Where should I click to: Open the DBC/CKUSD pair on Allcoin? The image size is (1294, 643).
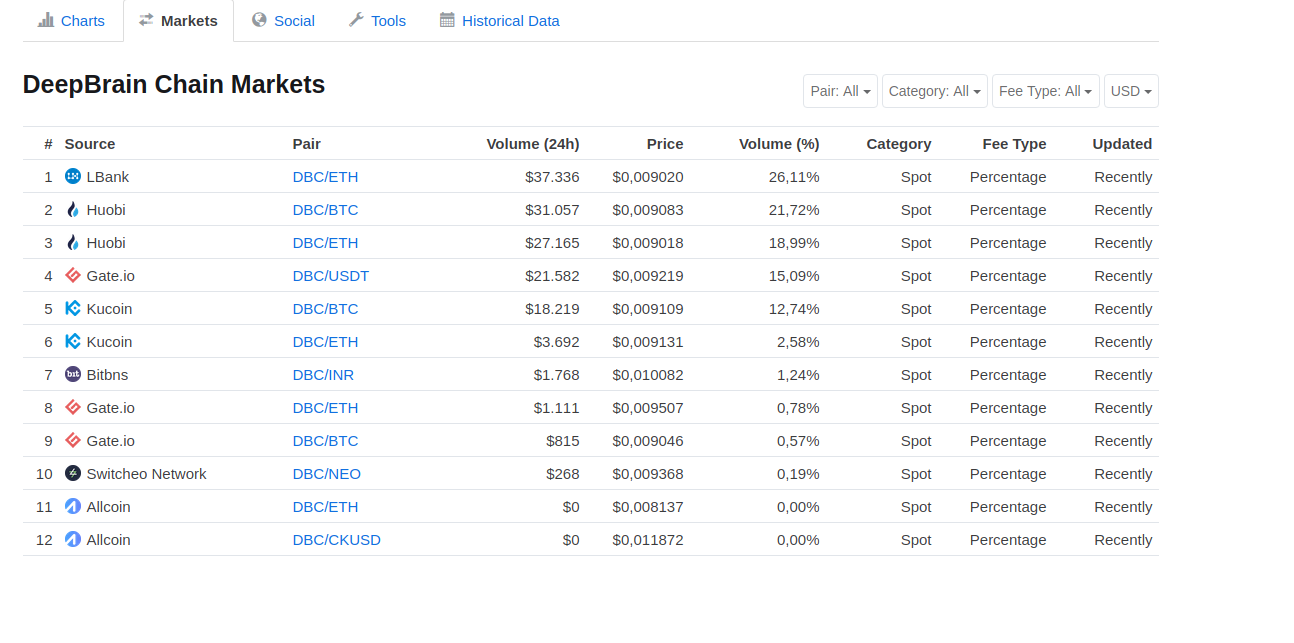(337, 540)
